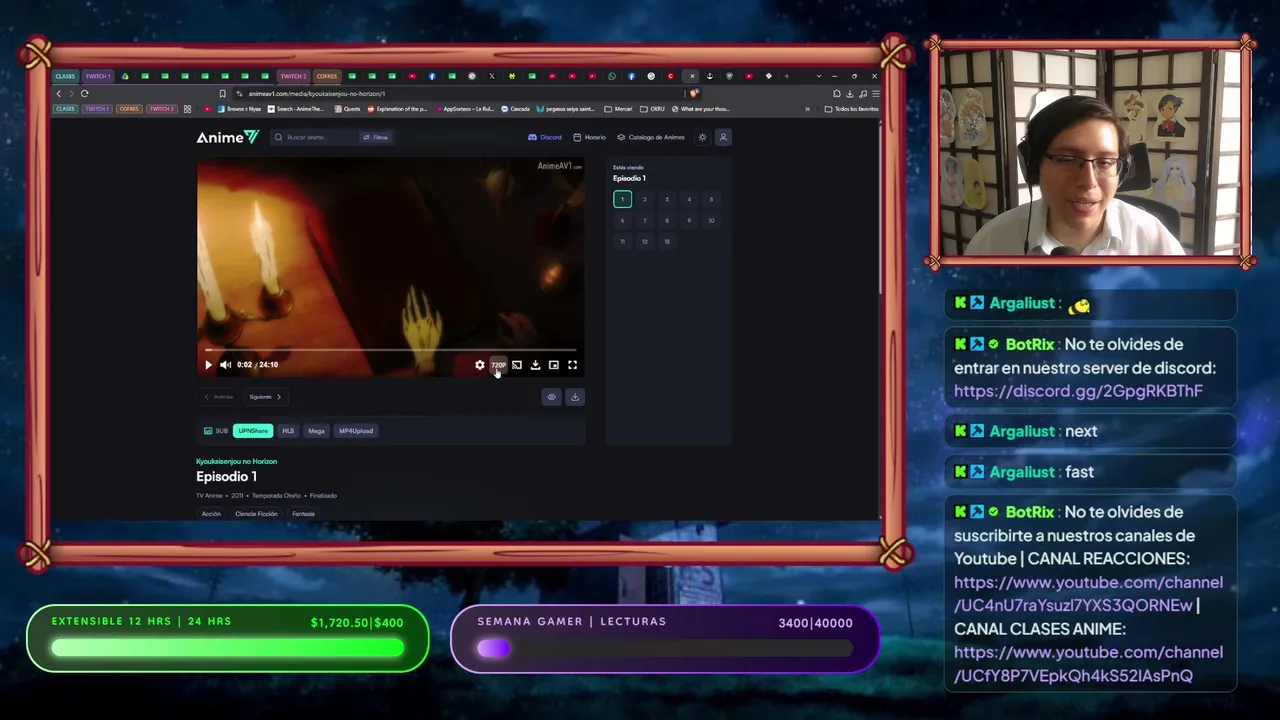This screenshot has width=1280, height=720.
Task: Open video player settings gear
Action: [x=480, y=365]
